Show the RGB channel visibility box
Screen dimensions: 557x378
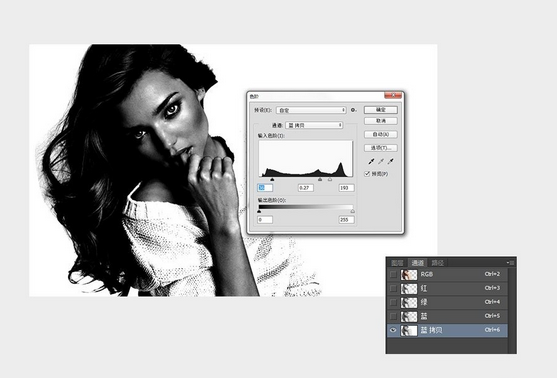coord(393,275)
